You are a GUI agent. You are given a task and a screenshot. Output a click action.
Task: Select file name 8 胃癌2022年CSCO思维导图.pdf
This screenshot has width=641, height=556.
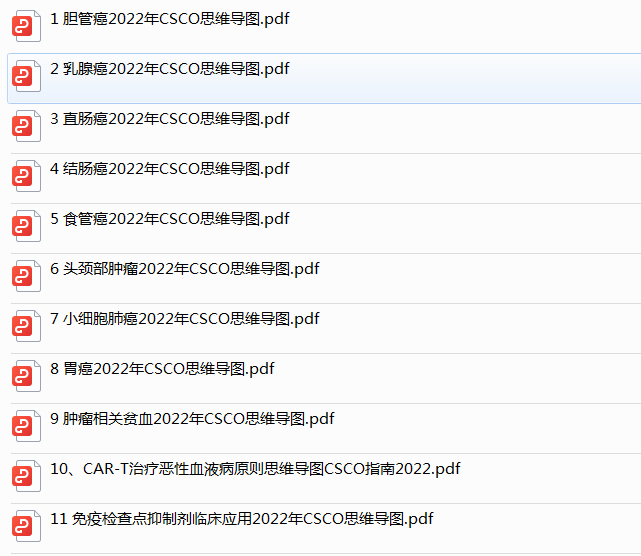[162, 369]
